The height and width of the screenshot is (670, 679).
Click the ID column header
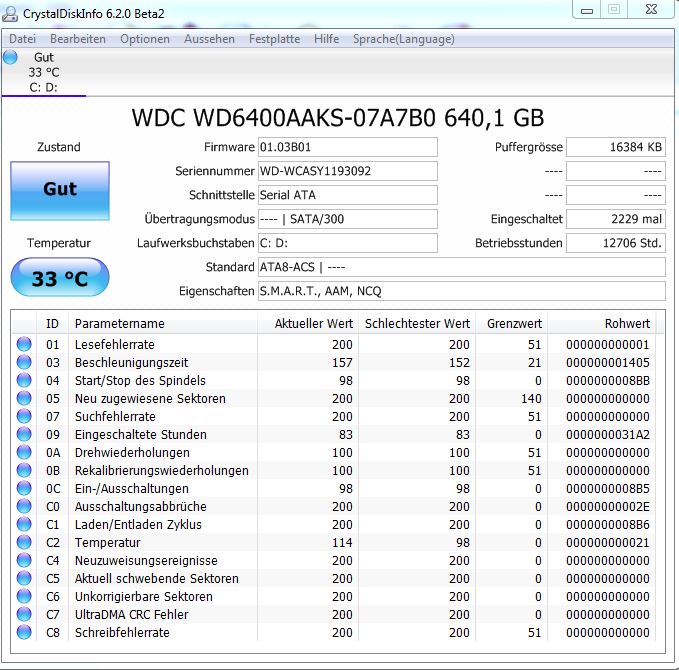coord(52,324)
